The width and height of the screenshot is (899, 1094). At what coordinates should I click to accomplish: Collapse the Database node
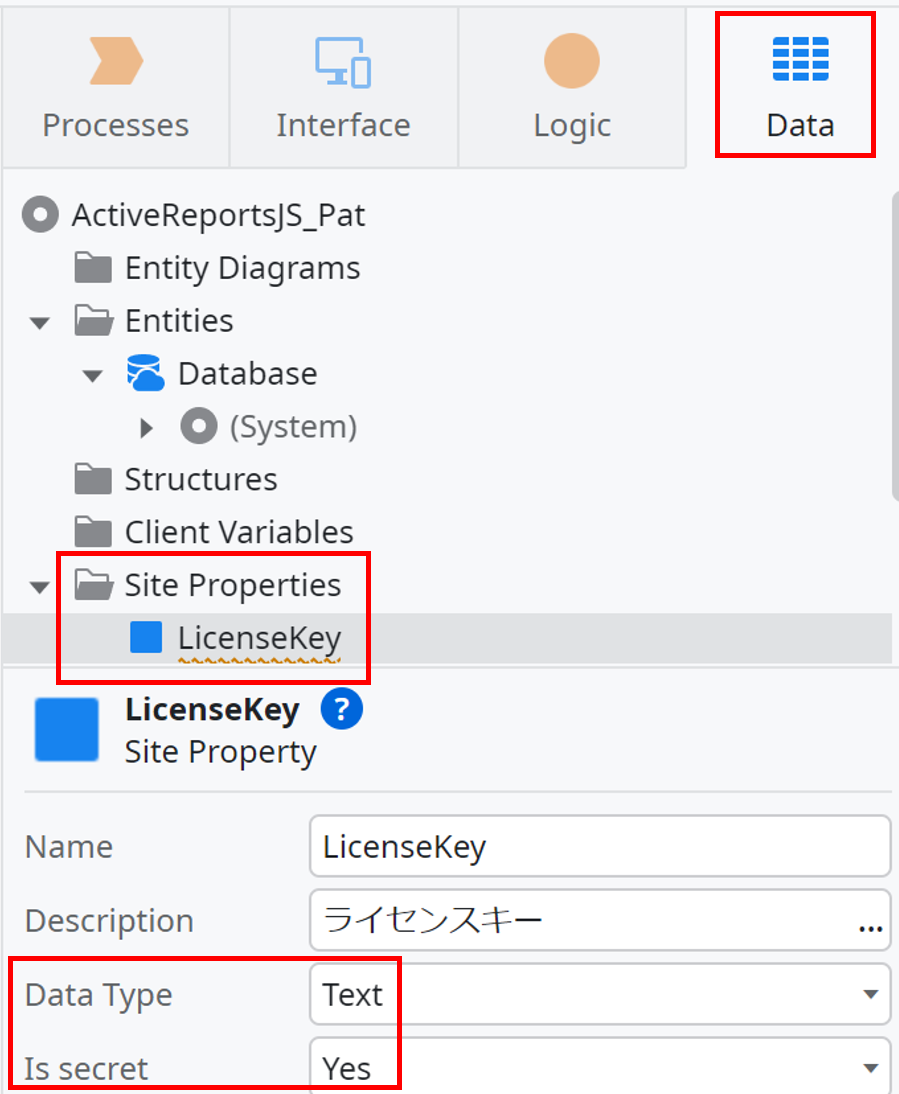click(93, 376)
